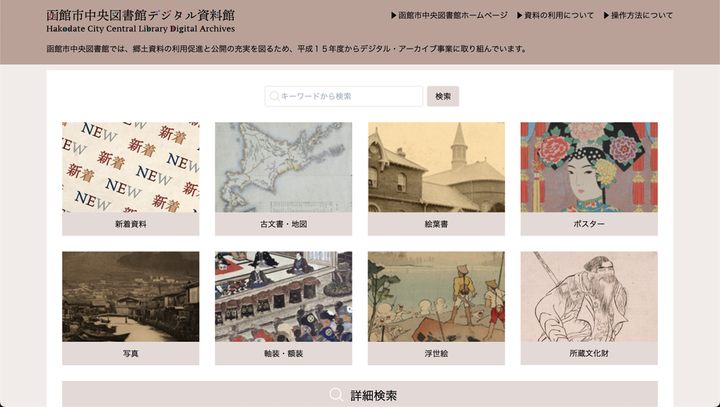Click the キーワードから検索 input field
Image resolution: width=720 pixels, height=407 pixels.
344,96
